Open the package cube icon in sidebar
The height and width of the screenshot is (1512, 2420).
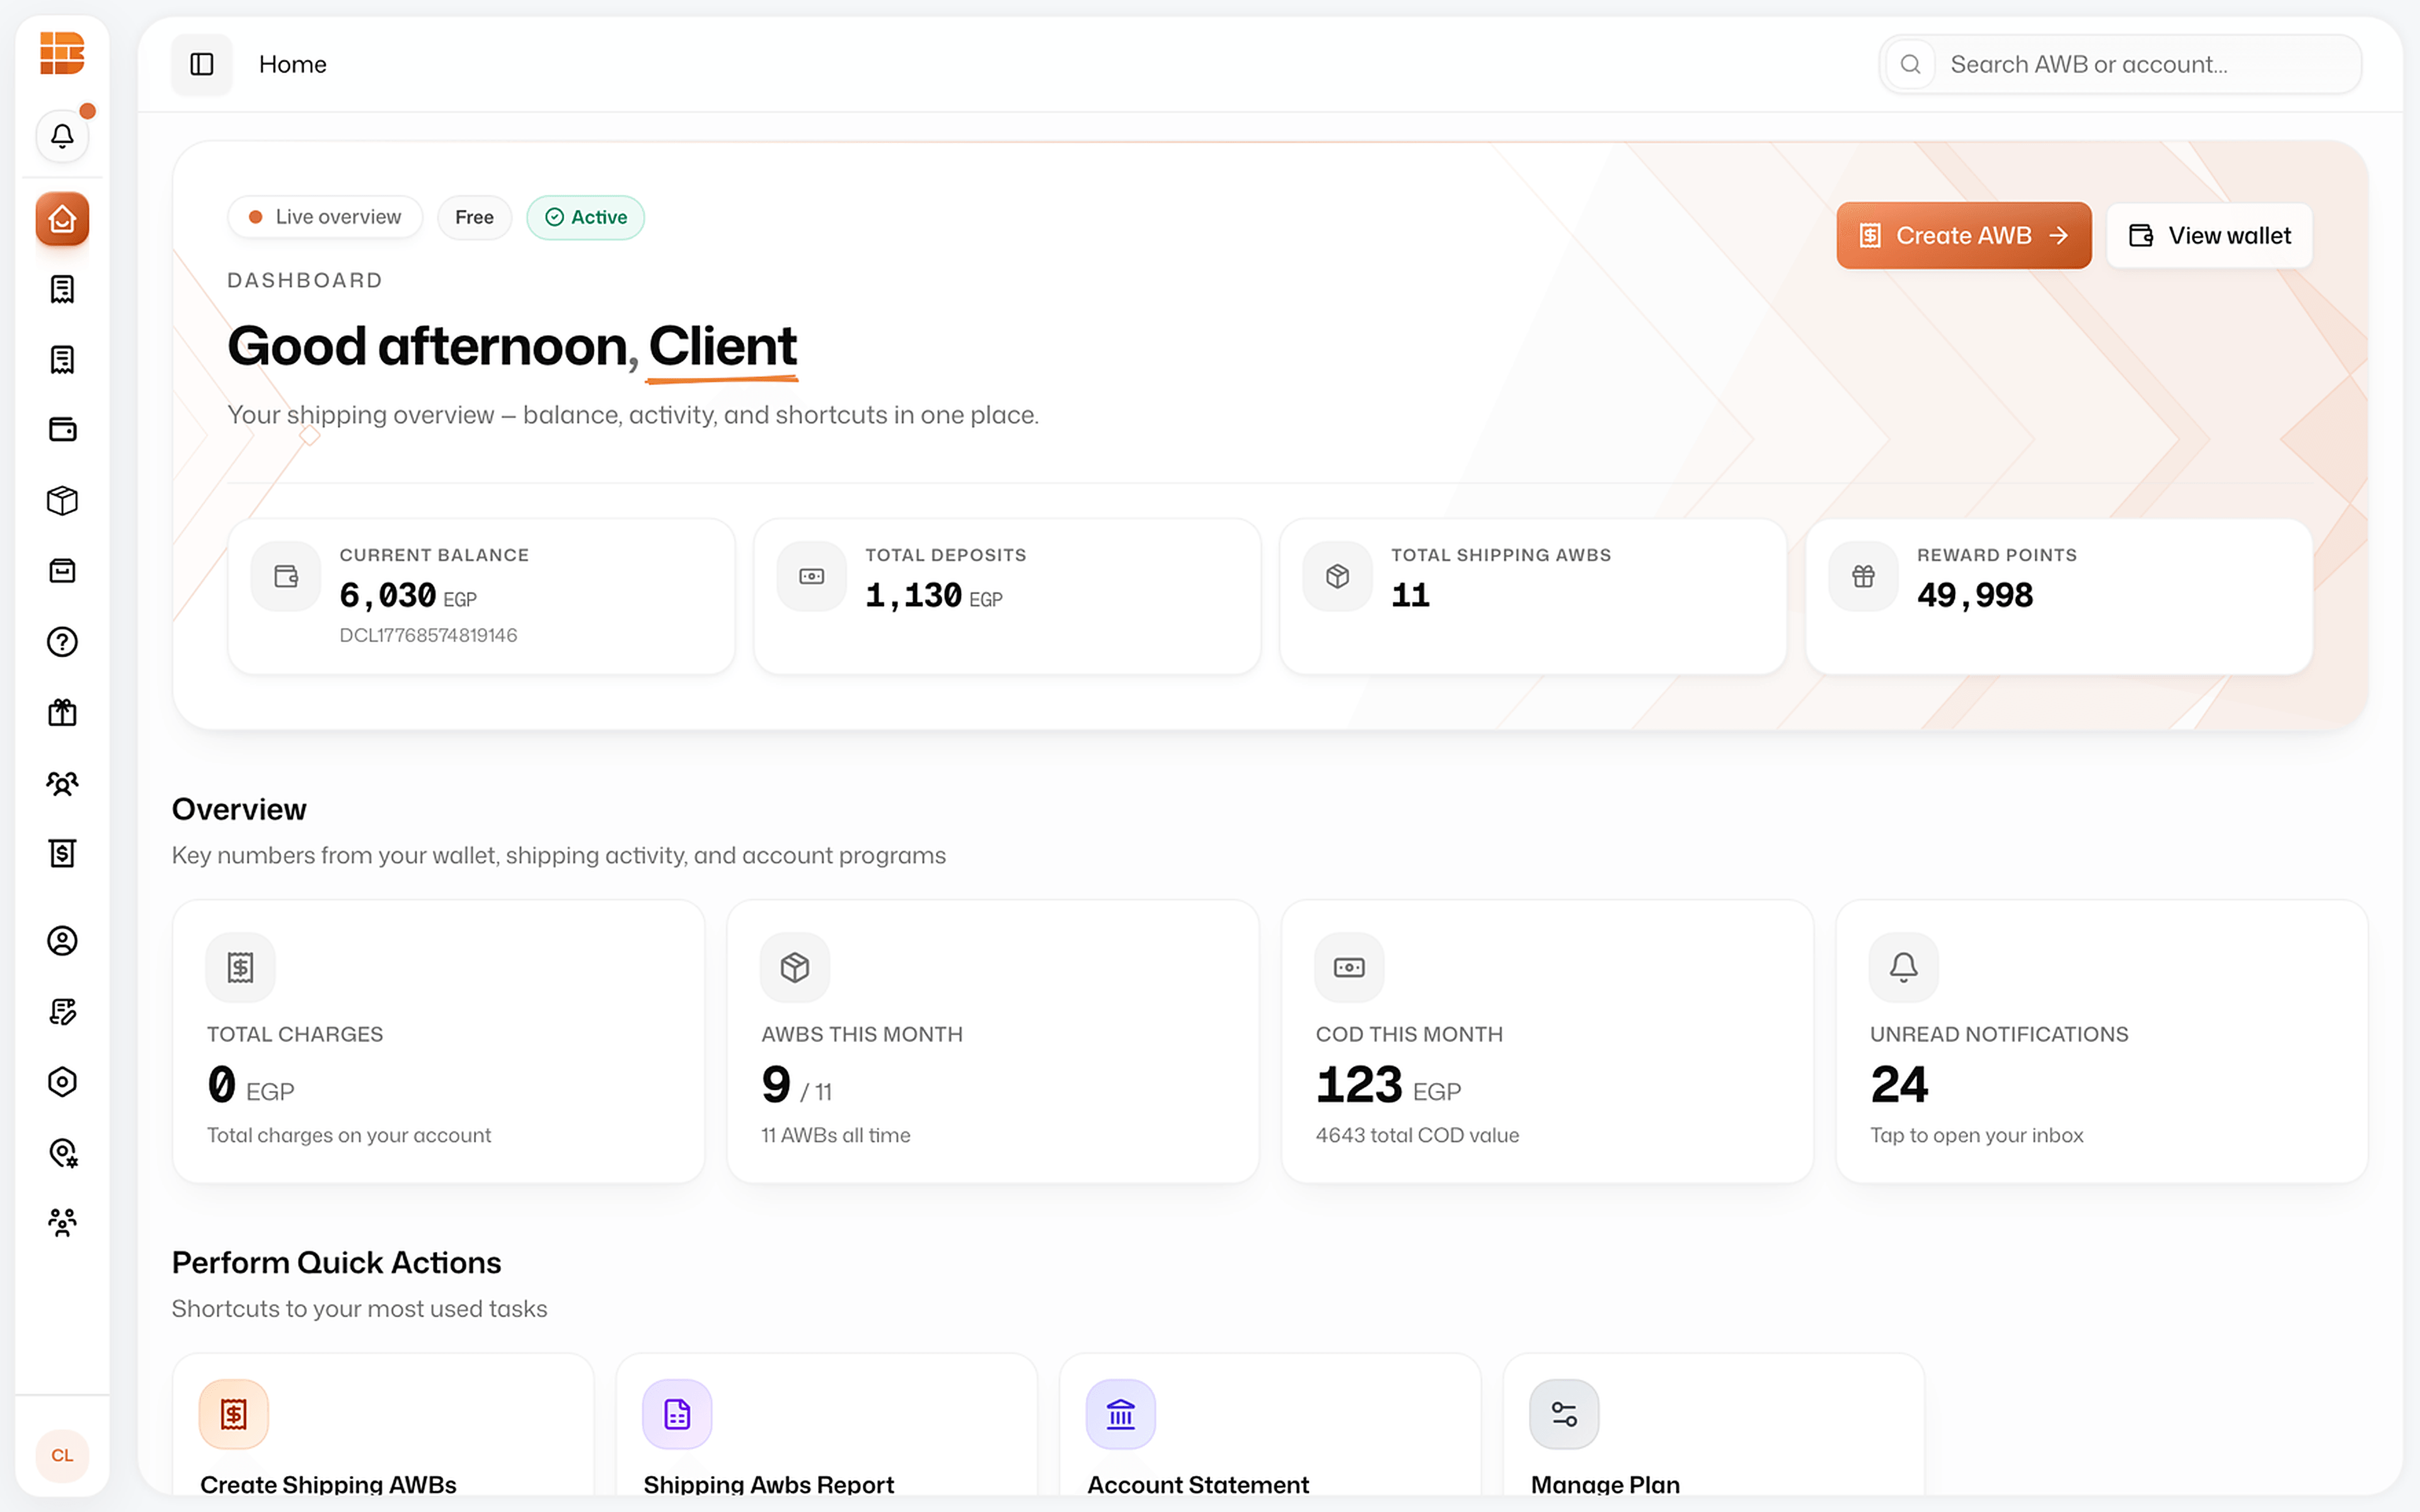[x=62, y=500]
